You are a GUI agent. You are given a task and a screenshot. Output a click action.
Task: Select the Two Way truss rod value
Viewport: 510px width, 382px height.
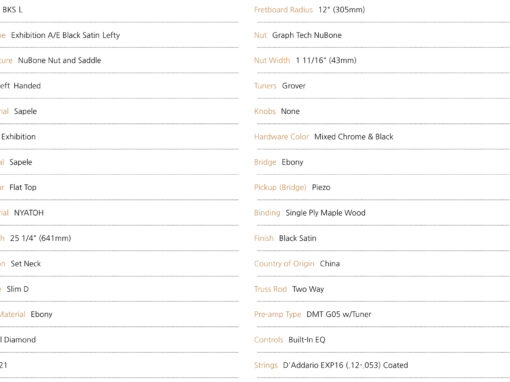pyautogui.click(x=308, y=289)
